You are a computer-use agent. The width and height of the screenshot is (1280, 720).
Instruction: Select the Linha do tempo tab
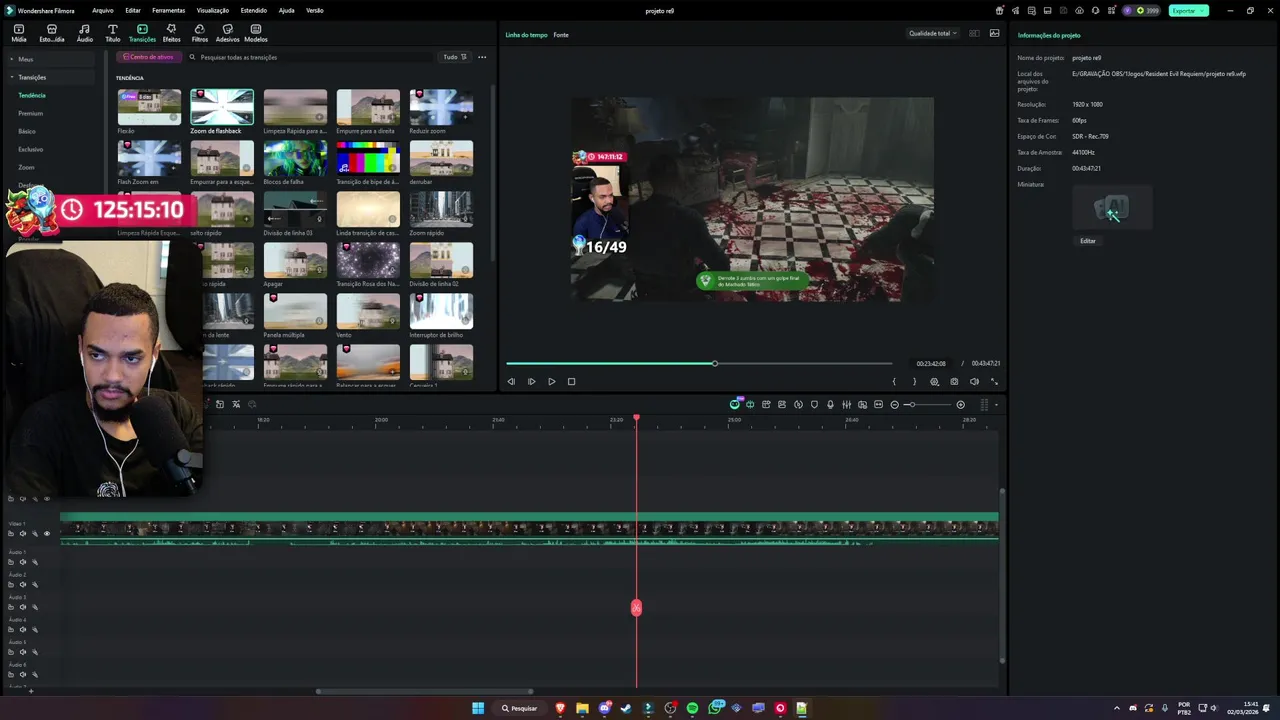pyautogui.click(x=526, y=35)
